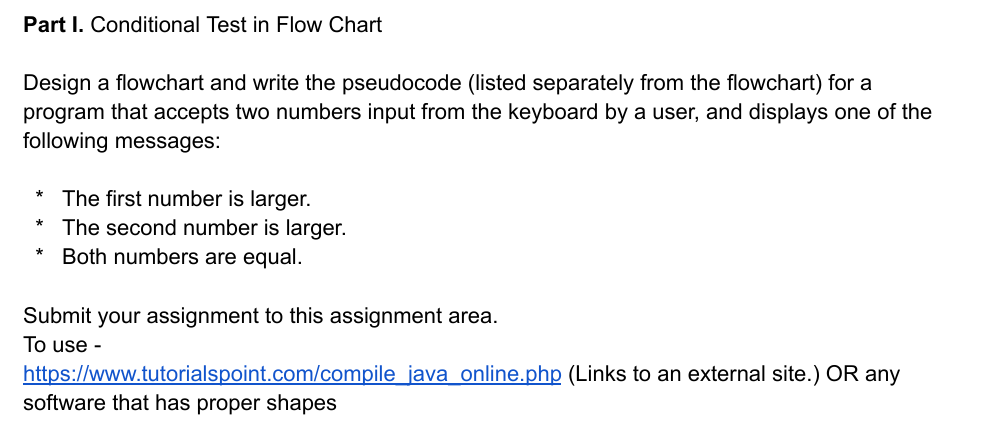Click the "(Links to an external site.)" text

694,374
